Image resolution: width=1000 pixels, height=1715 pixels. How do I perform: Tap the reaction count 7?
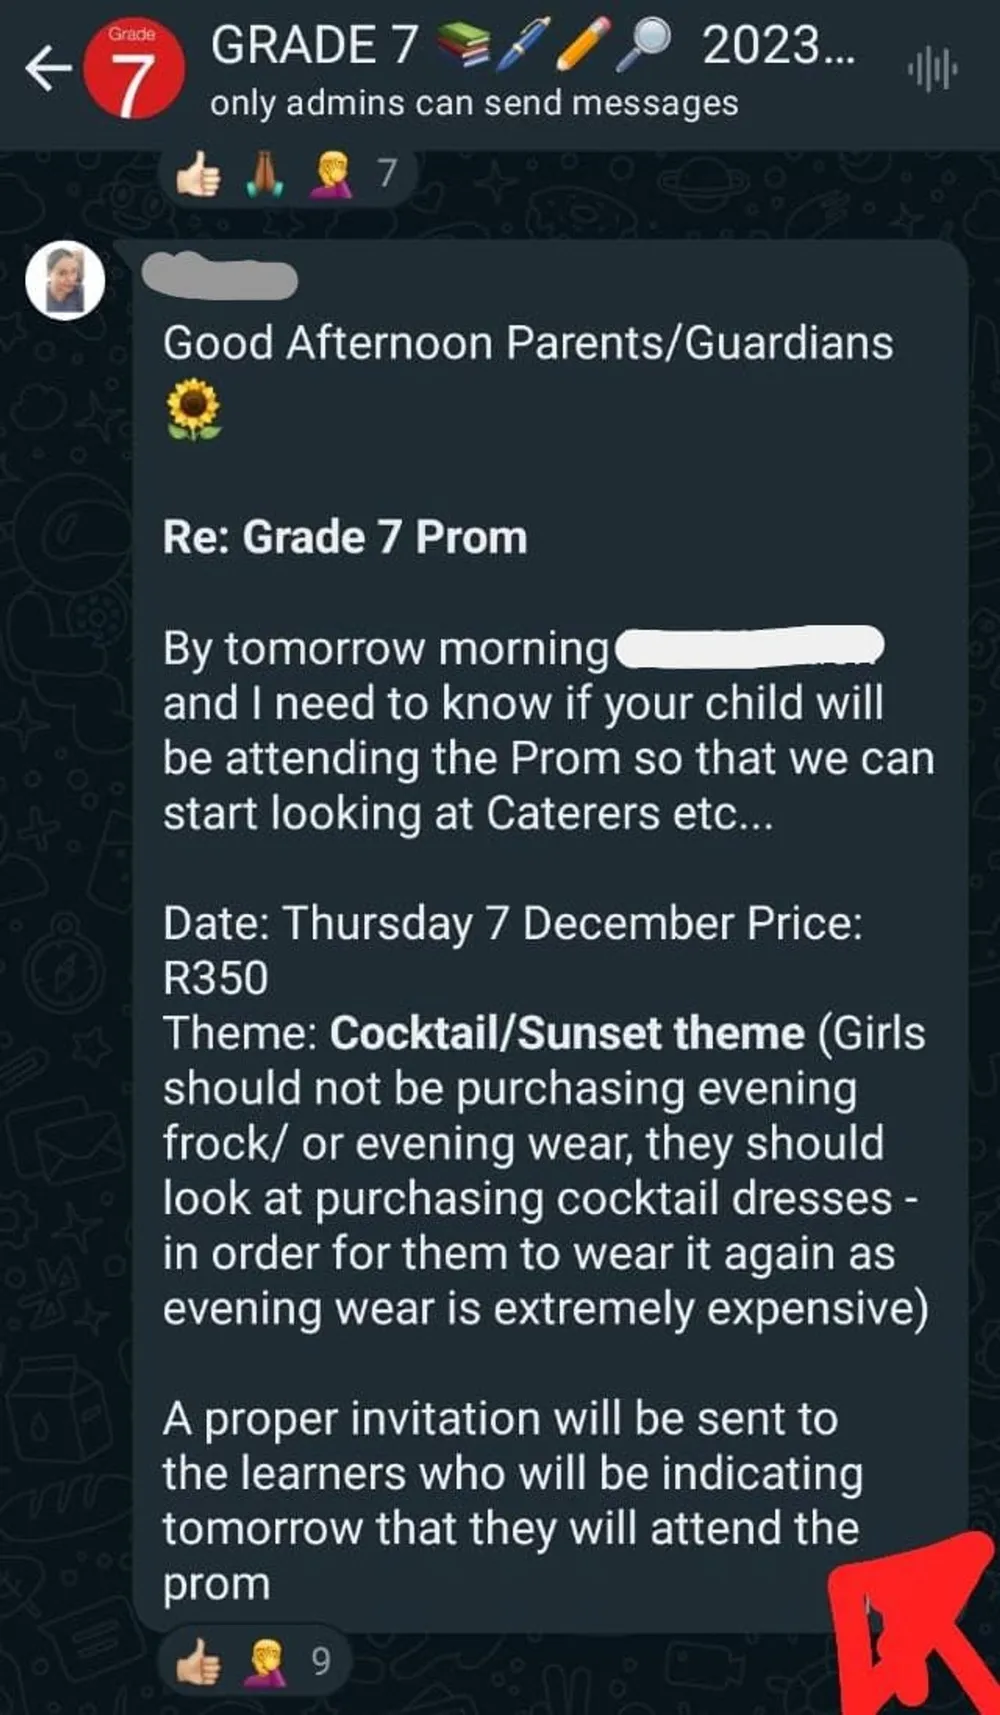coord(387,175)
